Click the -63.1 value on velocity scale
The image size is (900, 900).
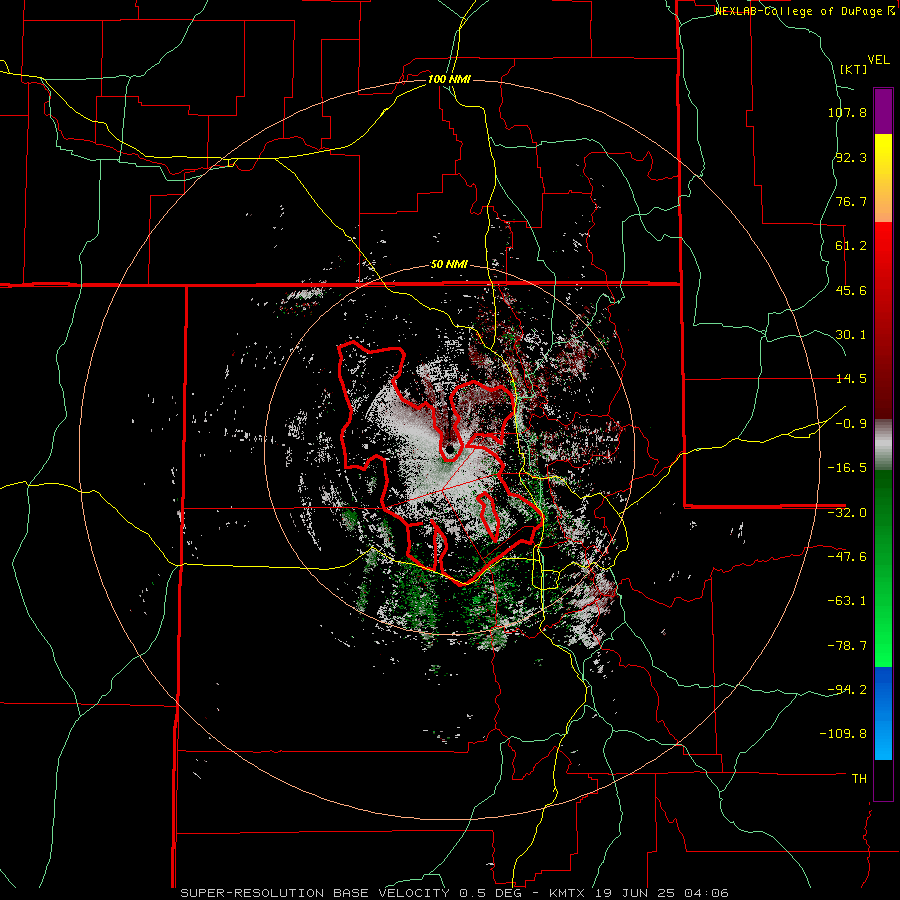pyautogui.click(x=847, y=601)
